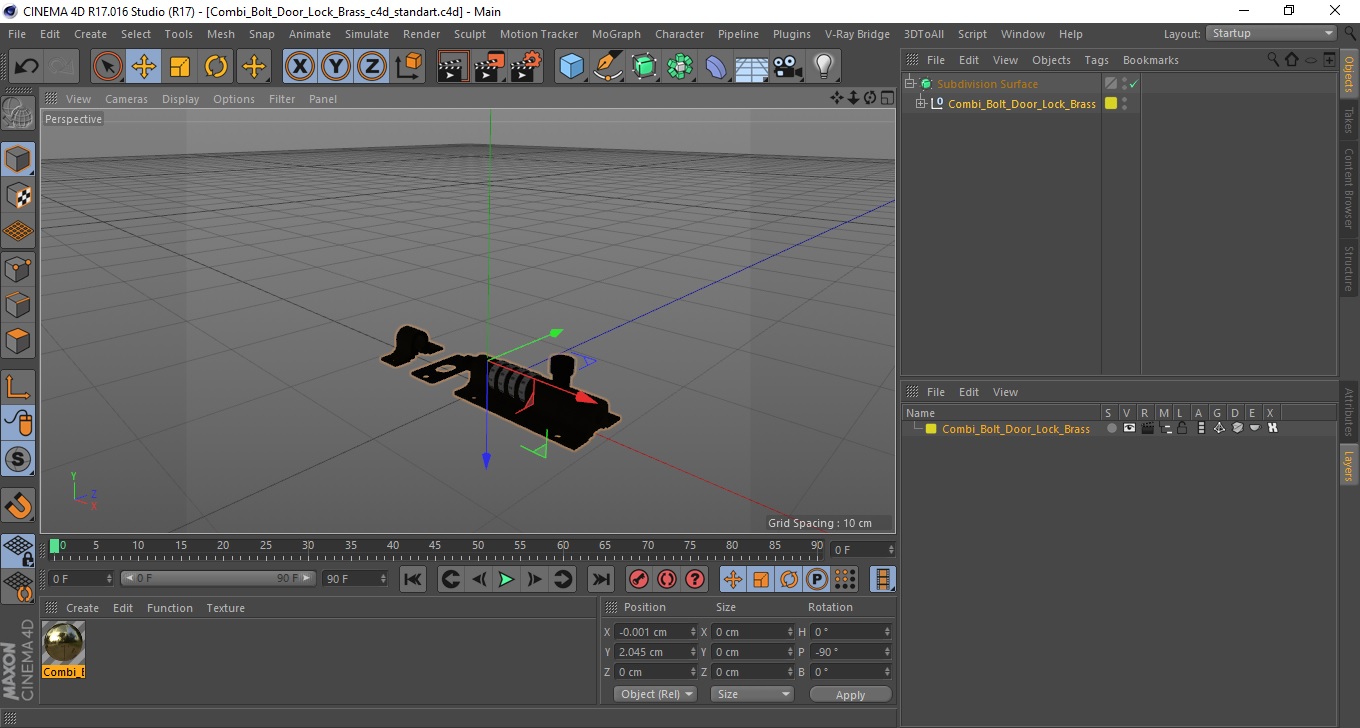Viewport: 1360px width, 728px height.
Task: Switch to Model mode
Action: pos(18,159)
